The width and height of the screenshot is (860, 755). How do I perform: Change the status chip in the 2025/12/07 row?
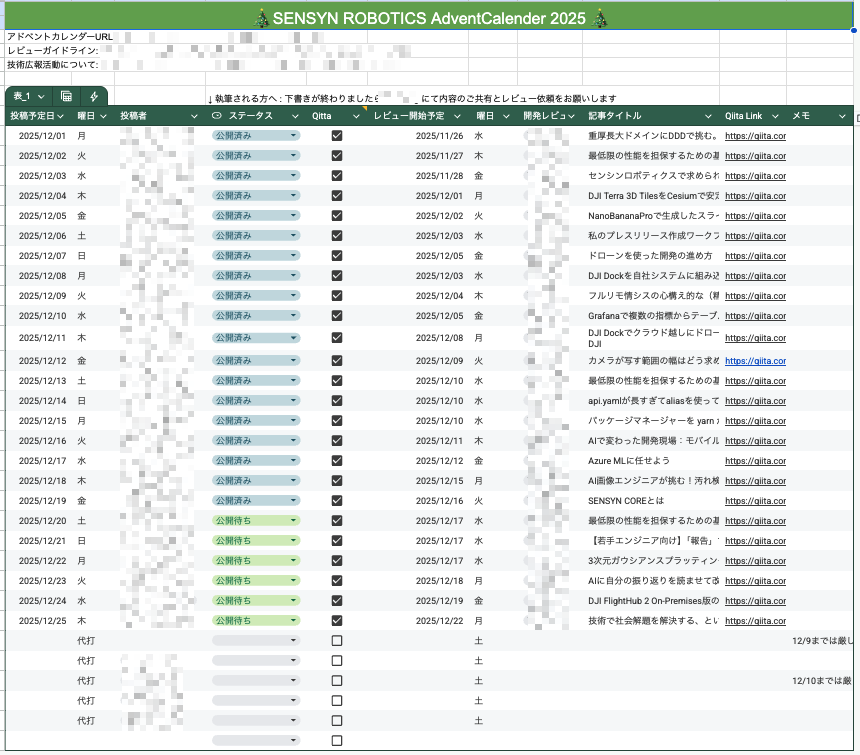pyautogui.click(x=256, y=256)
